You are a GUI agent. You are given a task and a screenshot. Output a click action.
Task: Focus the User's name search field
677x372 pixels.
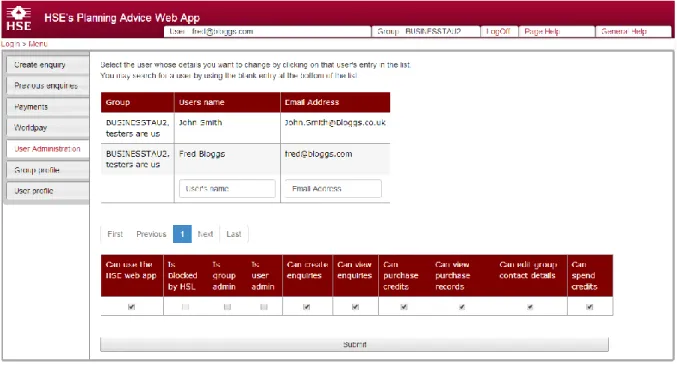[x=227, y=189]
